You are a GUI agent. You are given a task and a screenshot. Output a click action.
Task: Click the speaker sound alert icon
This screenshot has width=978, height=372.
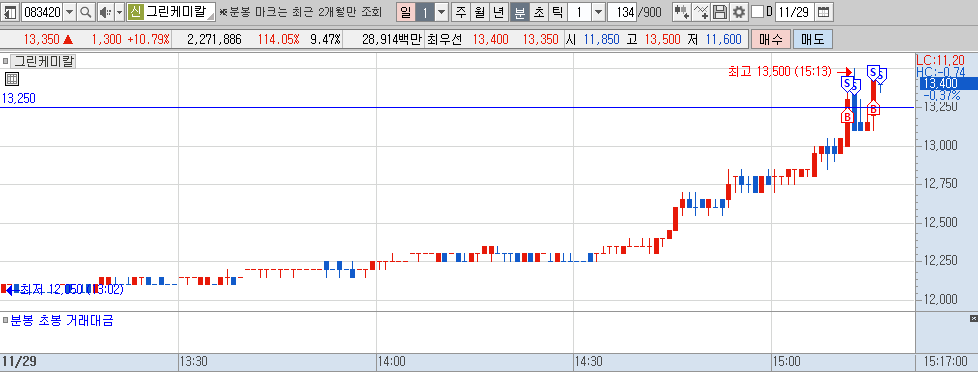105,12
